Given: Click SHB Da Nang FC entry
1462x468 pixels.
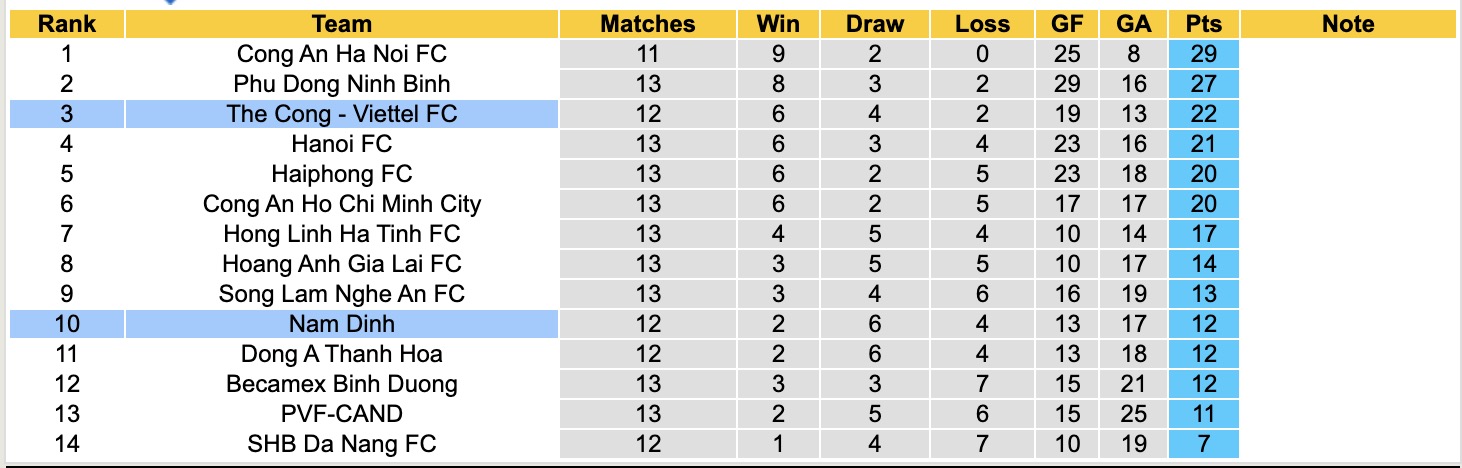Looking at the screenshot, I should point(342,444).
